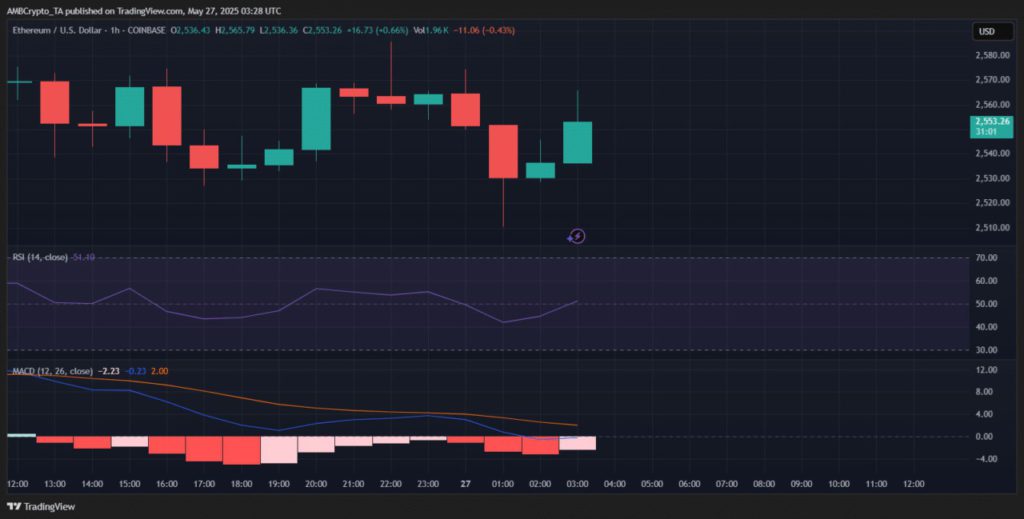Open the USD currency selector
The image size is (1024, 519).
click(x=985, y=32)
